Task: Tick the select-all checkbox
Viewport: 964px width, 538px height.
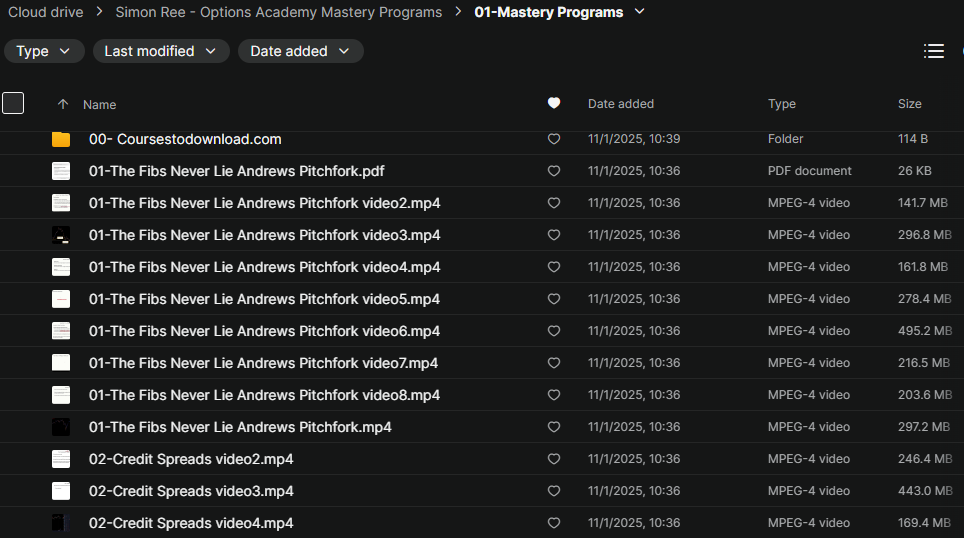Action: pos(13,103)
